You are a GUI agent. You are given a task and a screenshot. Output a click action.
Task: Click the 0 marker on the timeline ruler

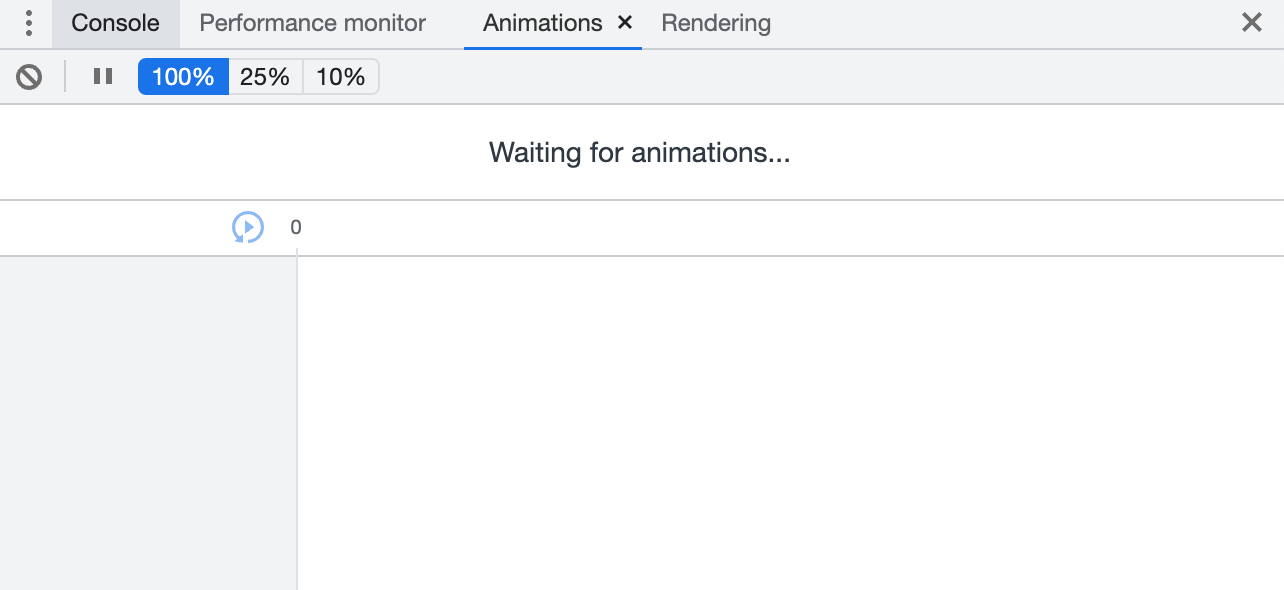tap(295, 227)
